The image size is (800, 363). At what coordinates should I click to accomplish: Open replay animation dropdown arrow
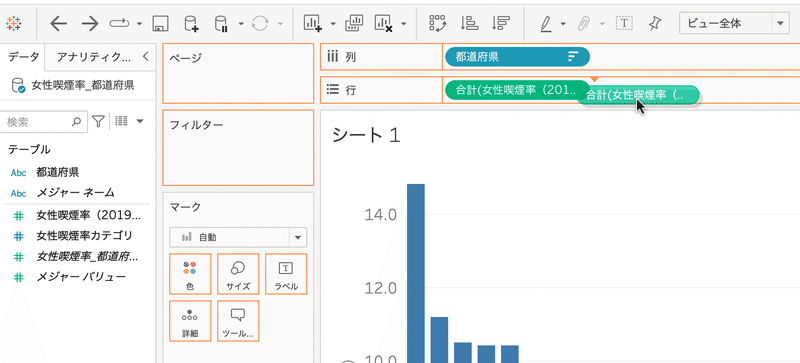tap(139, 23)
